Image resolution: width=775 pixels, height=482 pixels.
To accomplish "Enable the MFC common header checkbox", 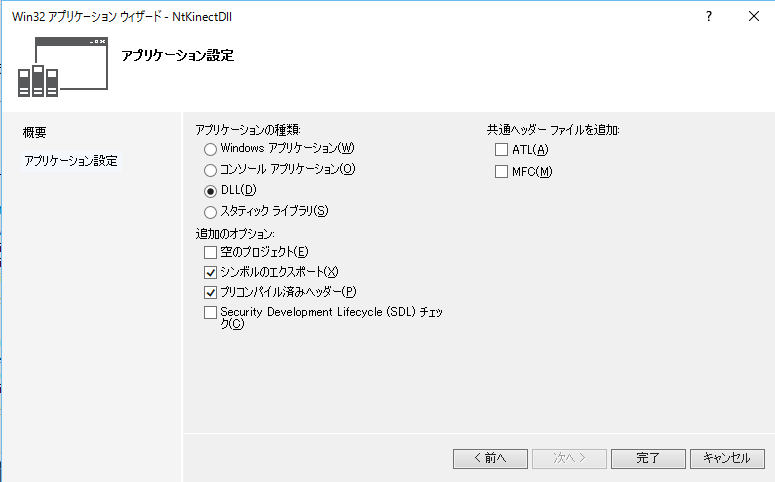I will point(502,172).
